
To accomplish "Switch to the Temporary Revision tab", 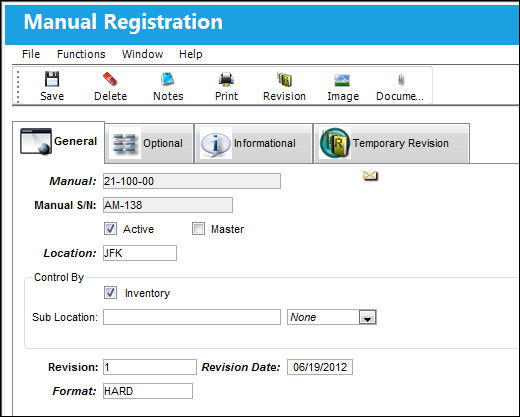I will pyautogui.click(x=391, y=143).
